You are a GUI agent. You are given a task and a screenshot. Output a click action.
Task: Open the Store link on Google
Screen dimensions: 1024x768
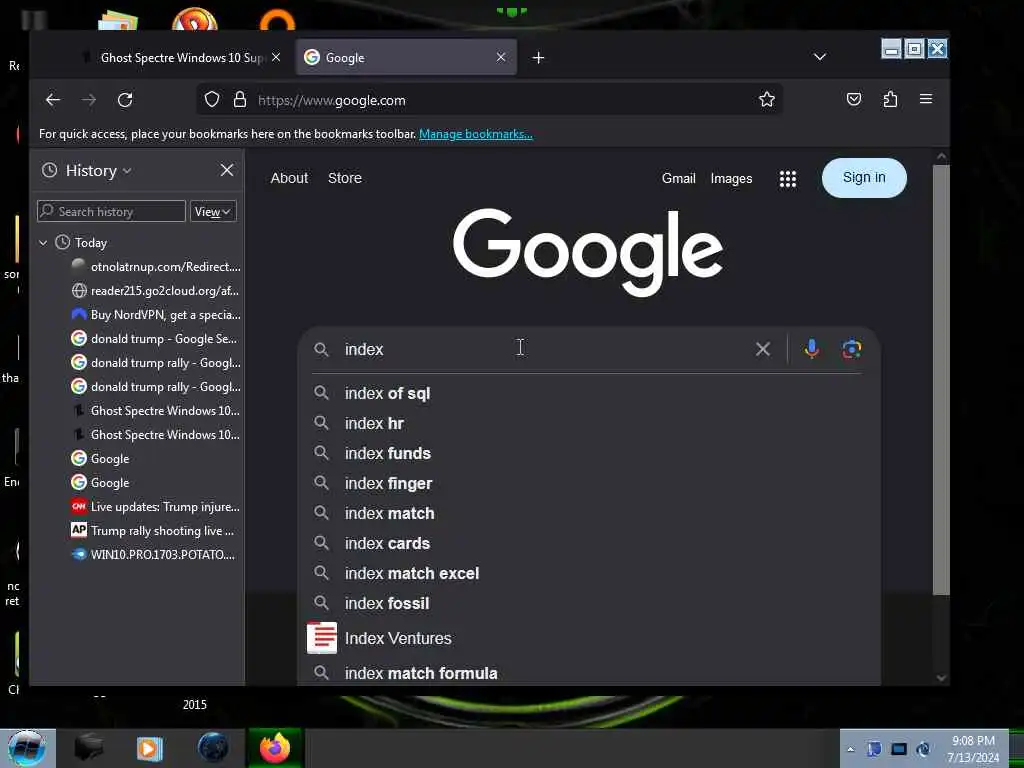pyautogui.click(x=345, y=178)
